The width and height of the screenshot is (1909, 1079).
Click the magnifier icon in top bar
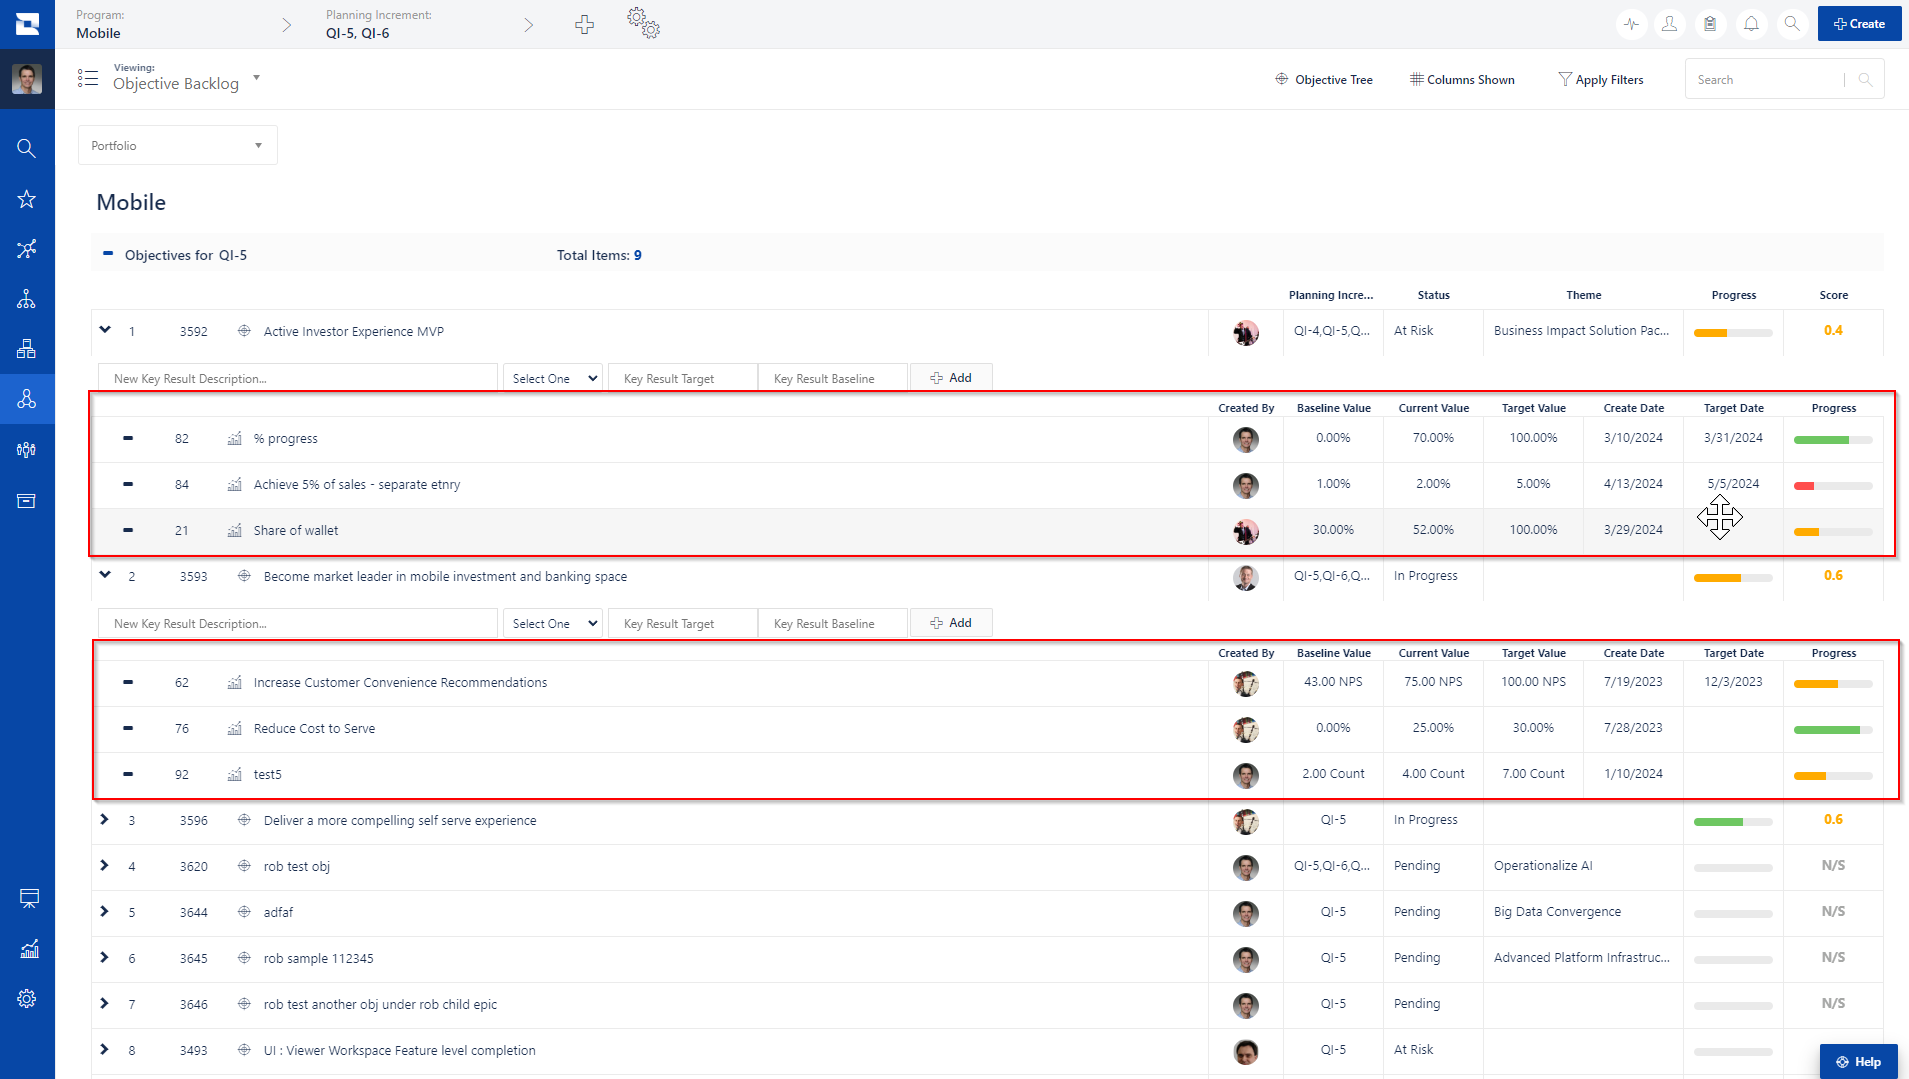pos(1792,24)
